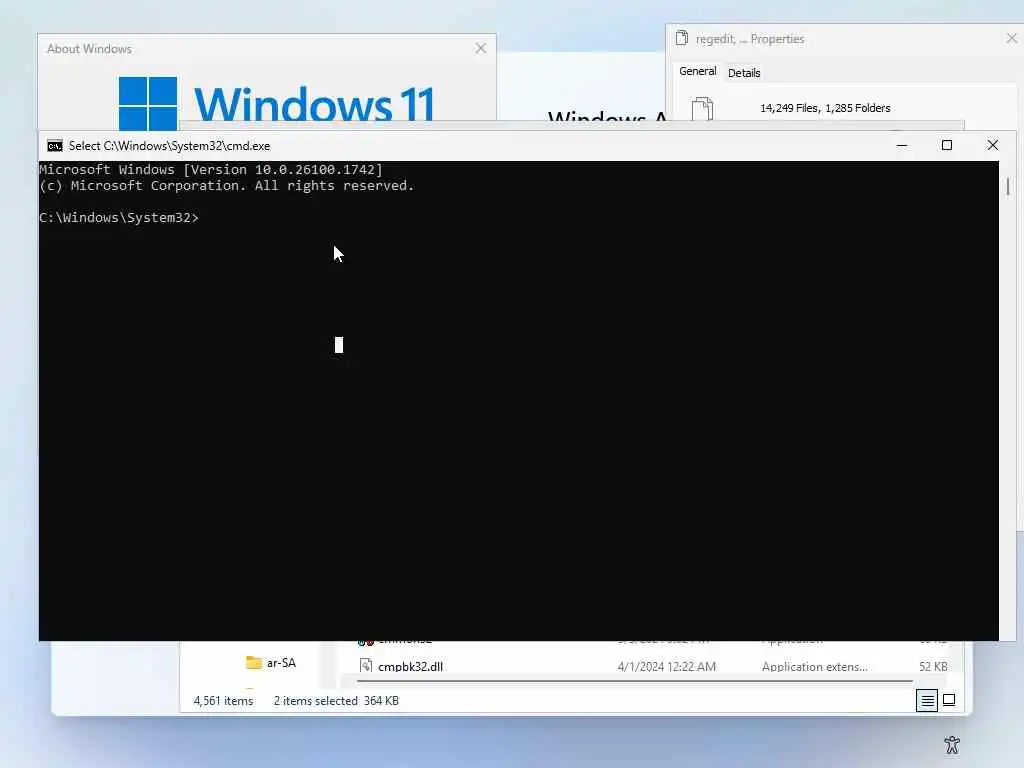Minimize the cmd.exe window
Image resolution: width=1024 pixels, height=768 pixels.
(x=902, y=145)
